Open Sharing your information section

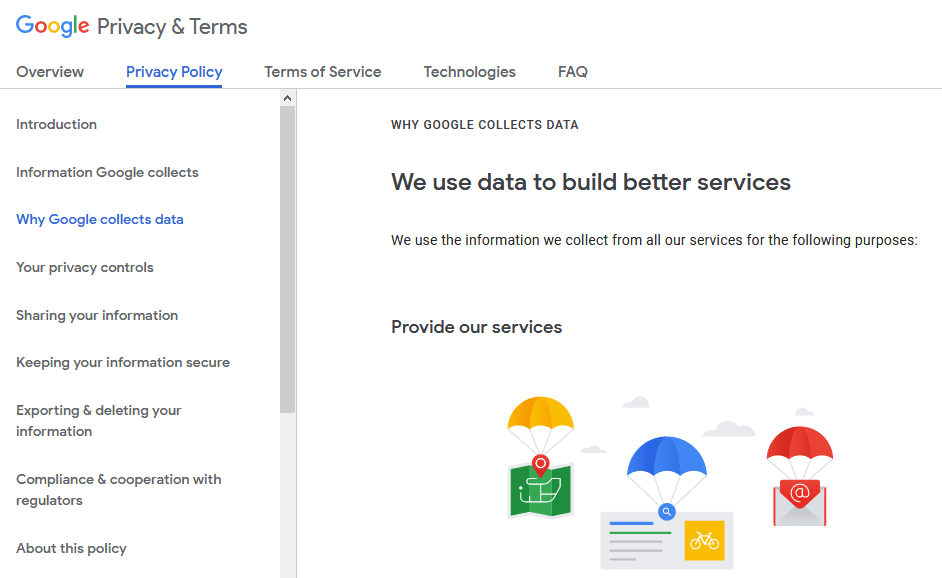pos(97,315)
